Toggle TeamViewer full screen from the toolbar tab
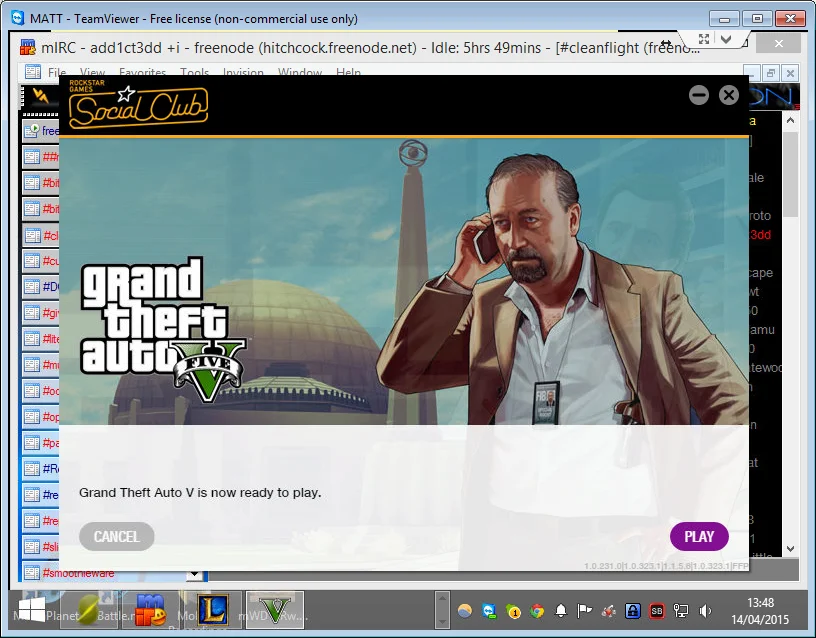Viewport: 816px width, 638px height. pyautogui.click(x=704, y=39)
